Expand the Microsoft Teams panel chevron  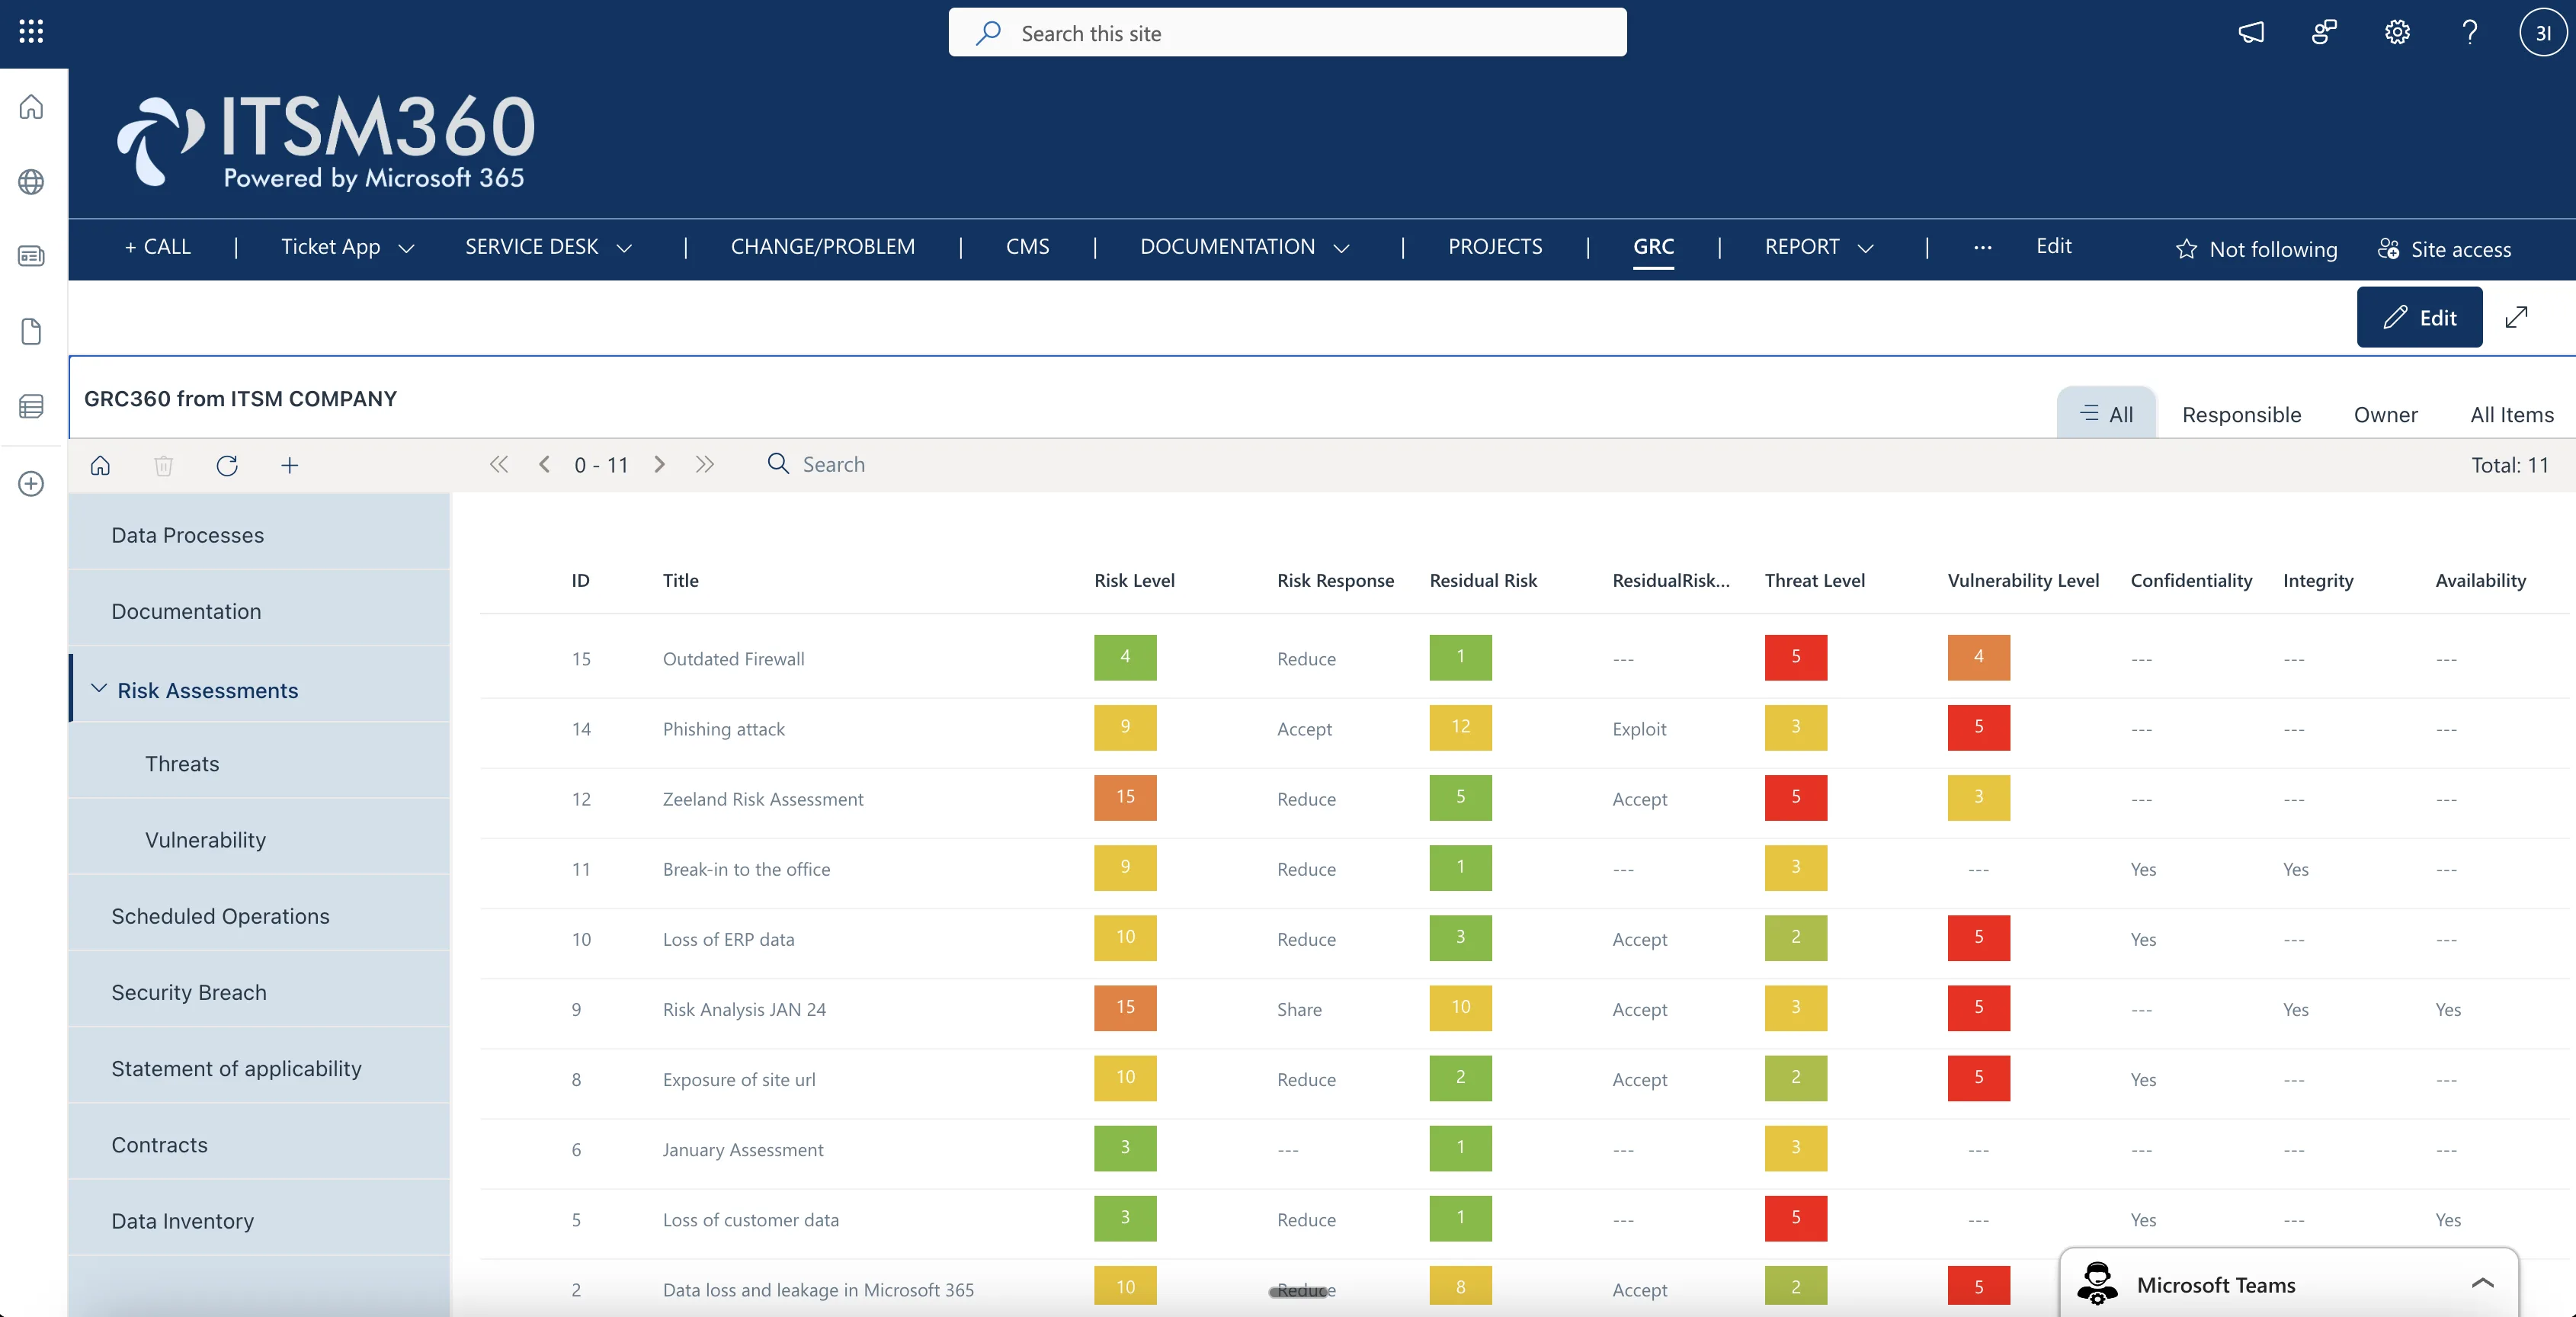(2482, 1284)
